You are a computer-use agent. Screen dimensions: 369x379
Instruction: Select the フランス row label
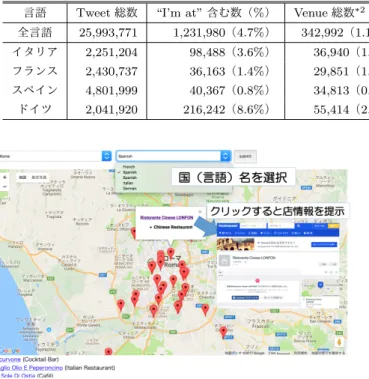[x=35, y=71]
